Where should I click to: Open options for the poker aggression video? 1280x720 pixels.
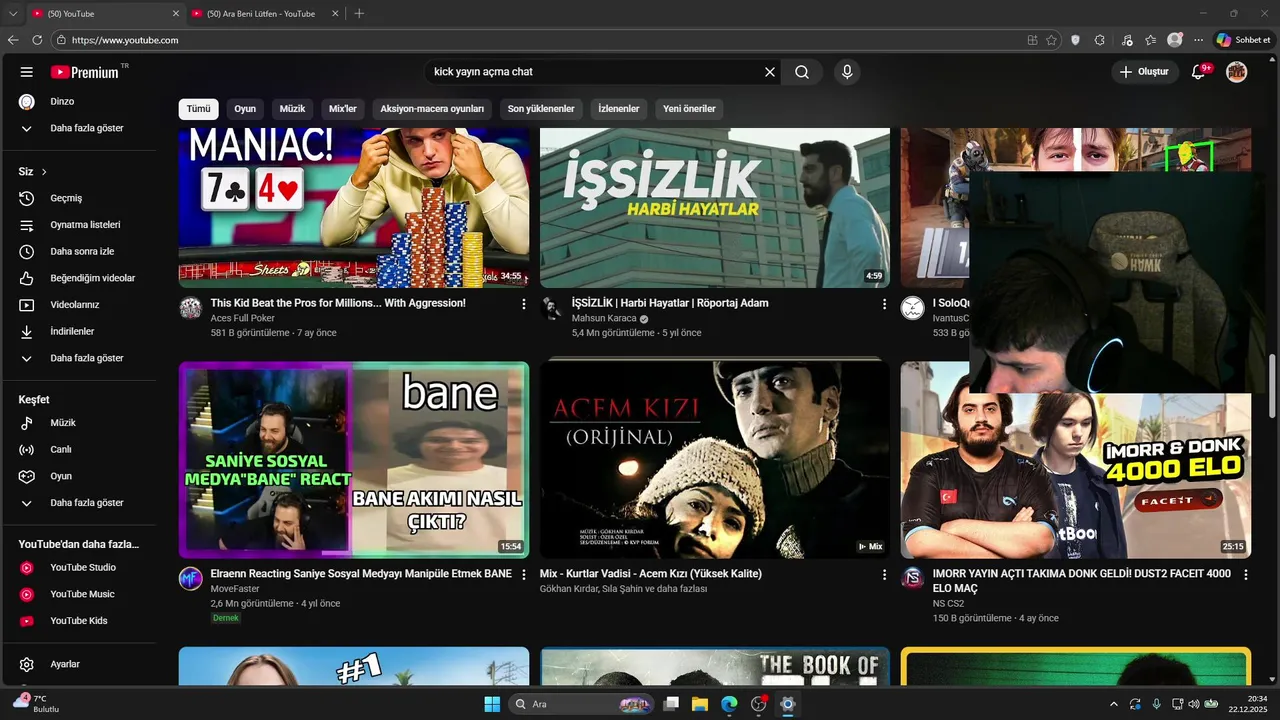pos(523,304)
